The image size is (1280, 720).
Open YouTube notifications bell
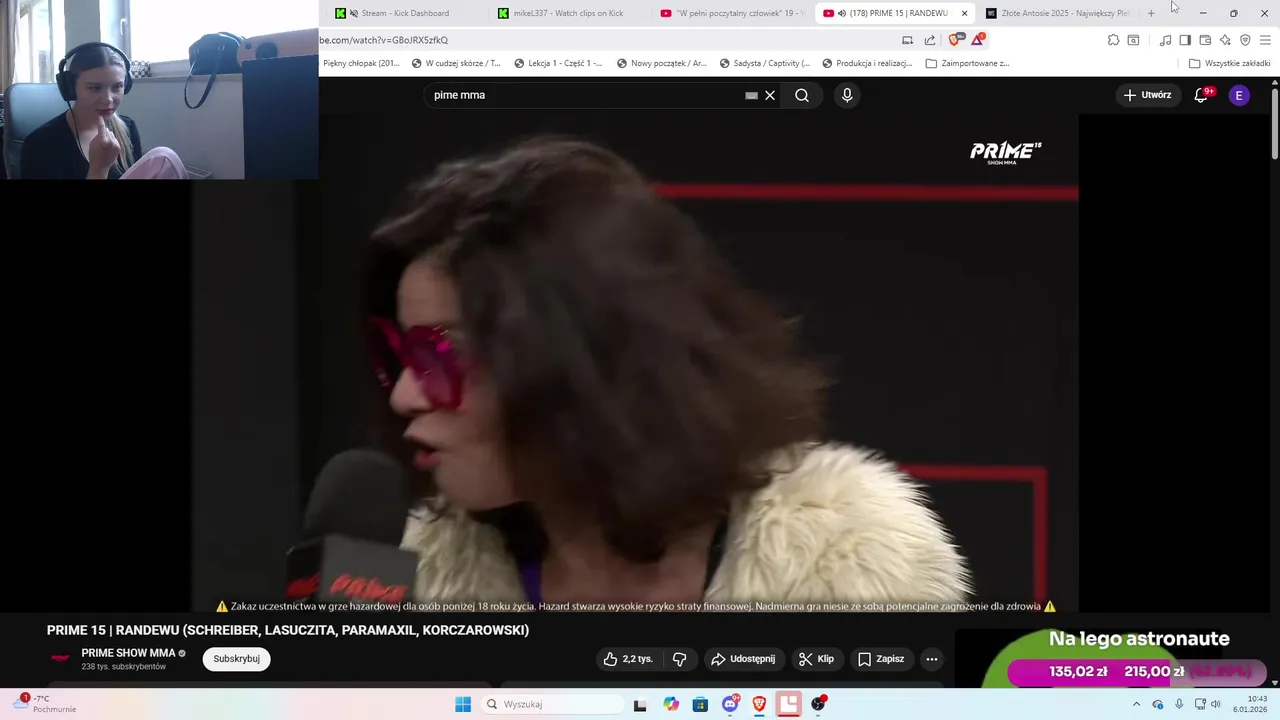coord(1201,95)
